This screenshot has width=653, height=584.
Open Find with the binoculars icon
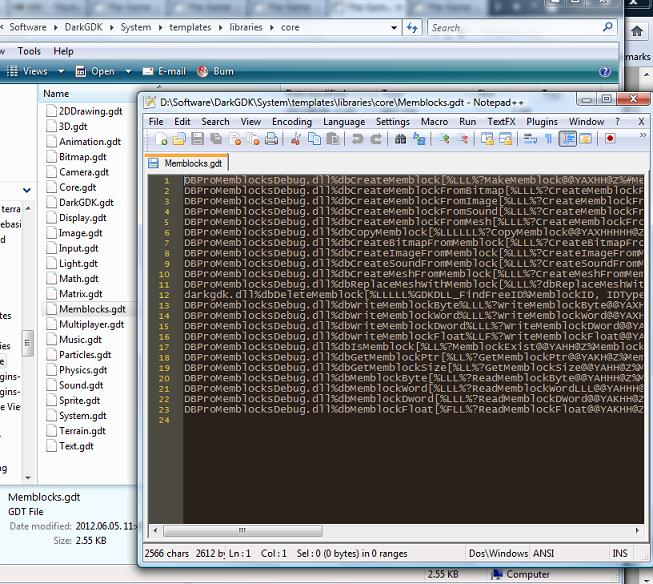(x=400, y=139)
